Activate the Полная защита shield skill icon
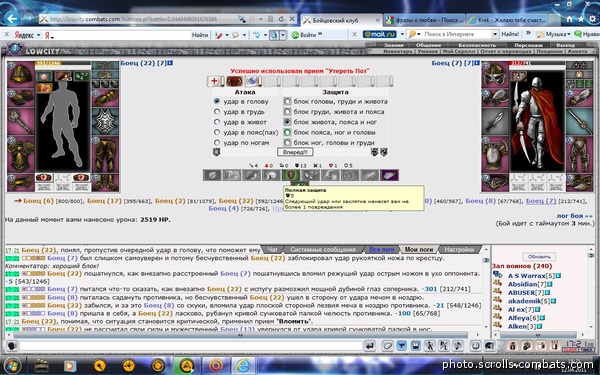The width and height of the screenshot is (600, 375). click(291, 175)
